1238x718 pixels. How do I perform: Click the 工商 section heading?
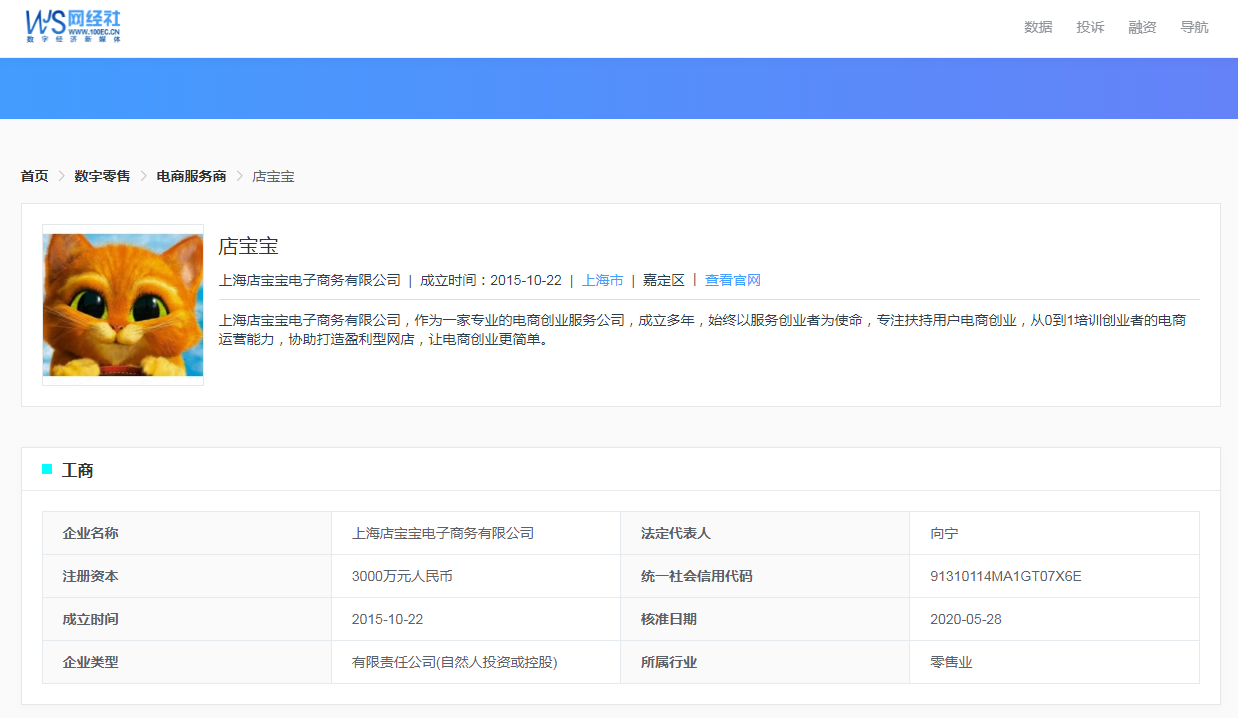point(77,470)
